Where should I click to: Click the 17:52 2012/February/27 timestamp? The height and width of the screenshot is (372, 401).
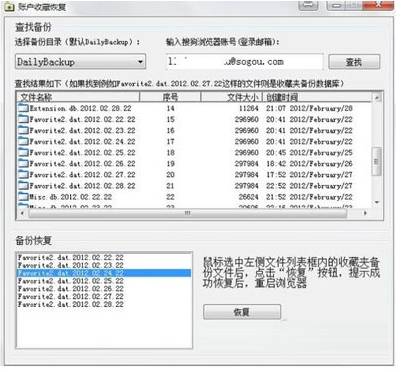tap(309, 175)
